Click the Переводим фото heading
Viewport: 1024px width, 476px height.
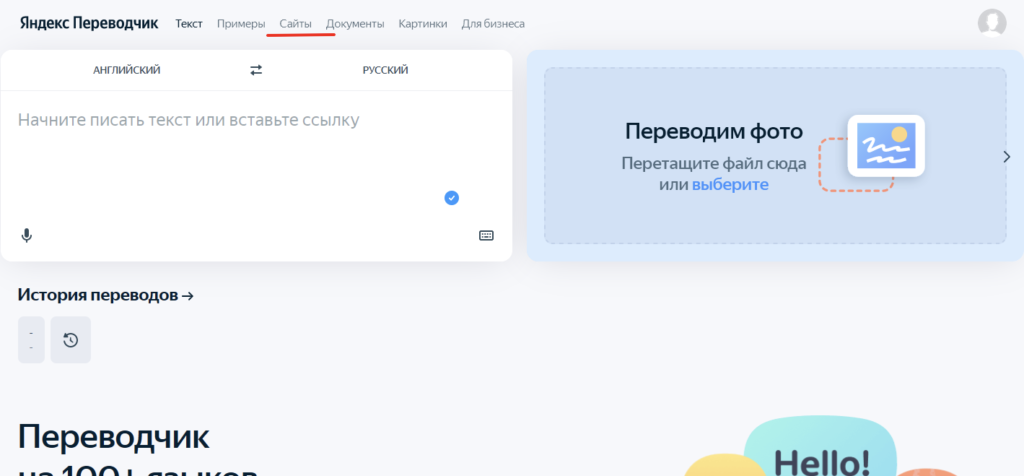[x=714, y=131]
